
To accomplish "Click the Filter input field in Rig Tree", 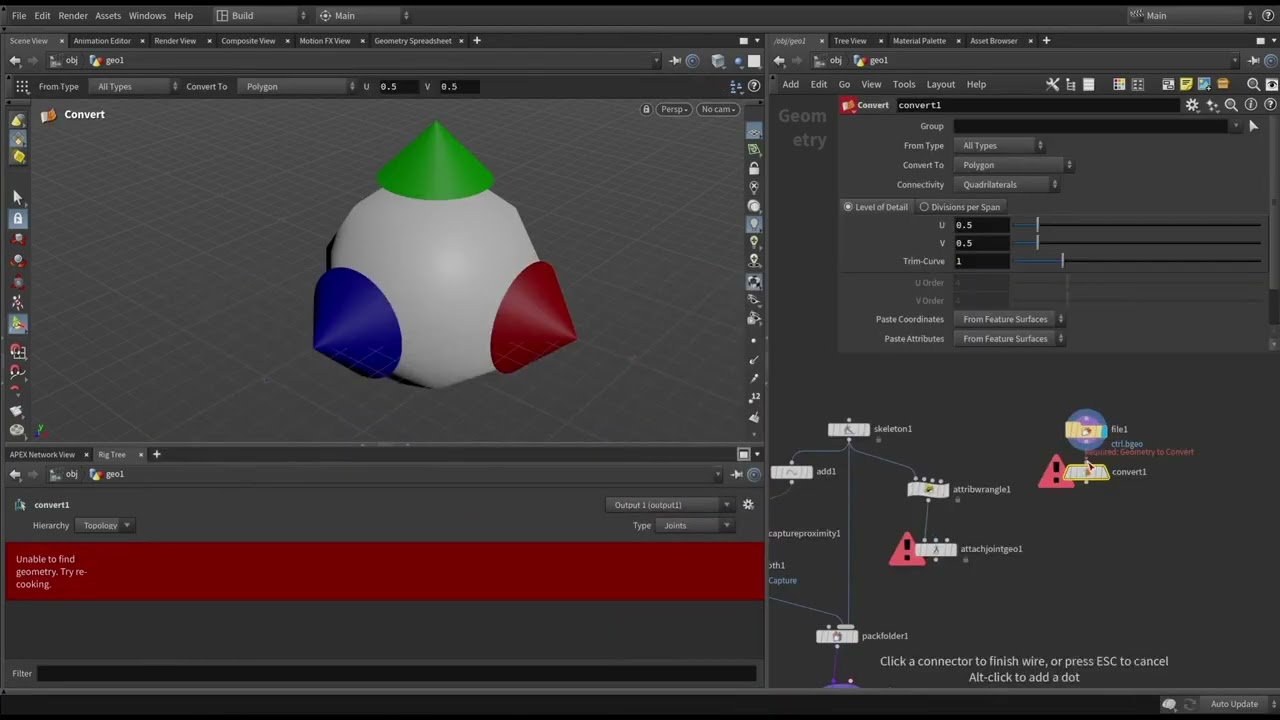I will pyautogui.click(x=397, y=674).
